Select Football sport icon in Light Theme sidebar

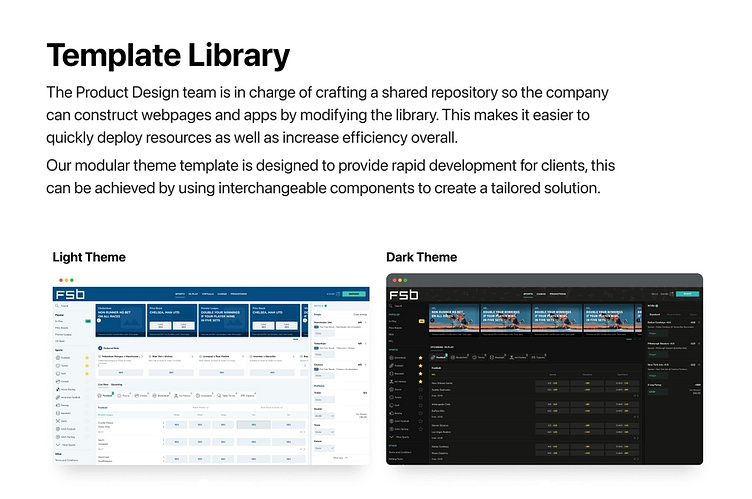[x=58, y=357]
